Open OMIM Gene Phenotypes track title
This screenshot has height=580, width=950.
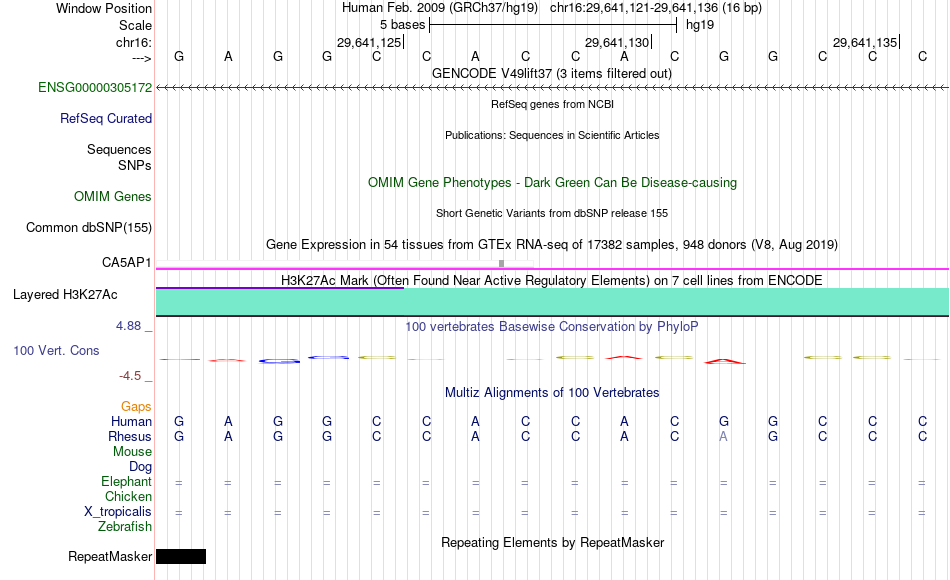(552, 182)
